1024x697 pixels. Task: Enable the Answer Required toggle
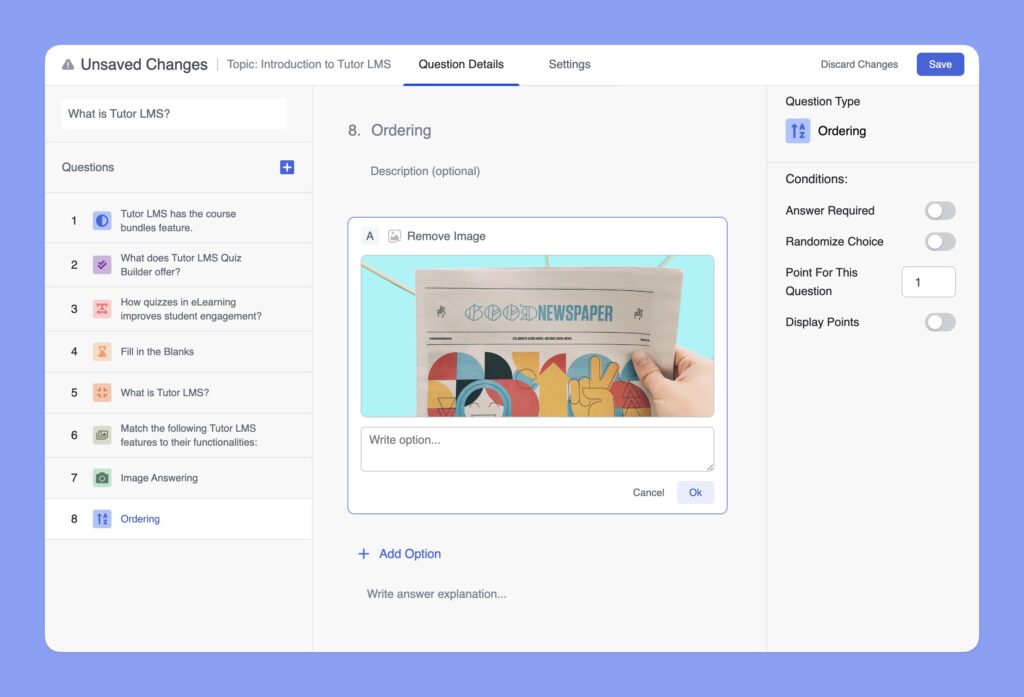(940, 210)
